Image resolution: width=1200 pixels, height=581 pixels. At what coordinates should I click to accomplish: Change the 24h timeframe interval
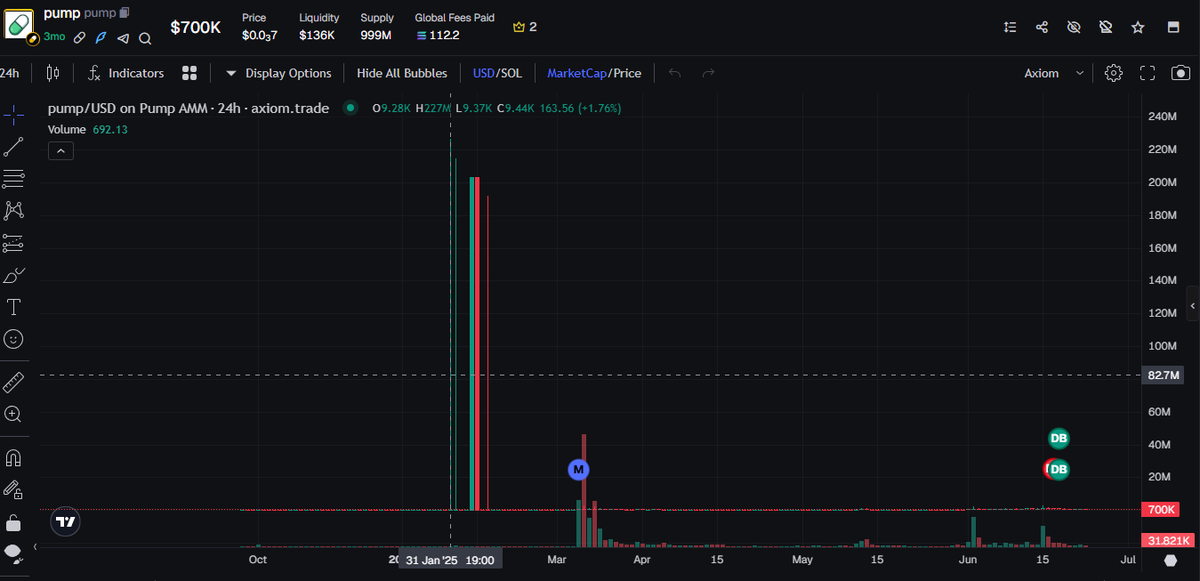click(x=11, y=73)
